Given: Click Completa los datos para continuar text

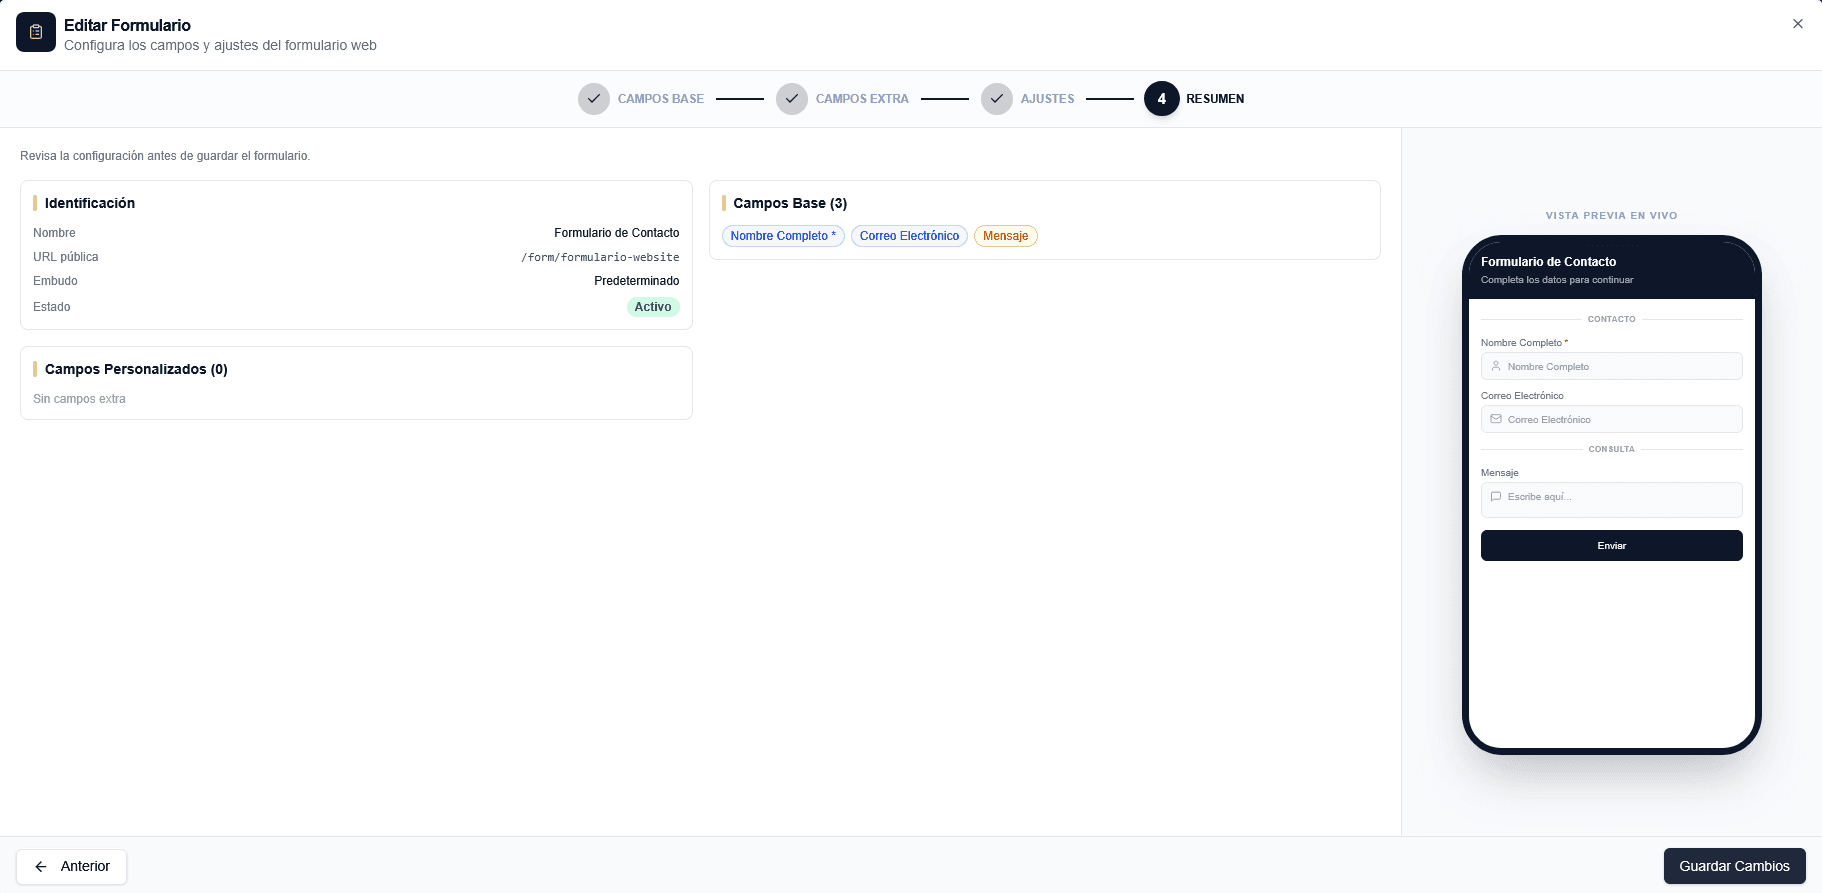Looking at the screenshot, I should coord(1557,280).
